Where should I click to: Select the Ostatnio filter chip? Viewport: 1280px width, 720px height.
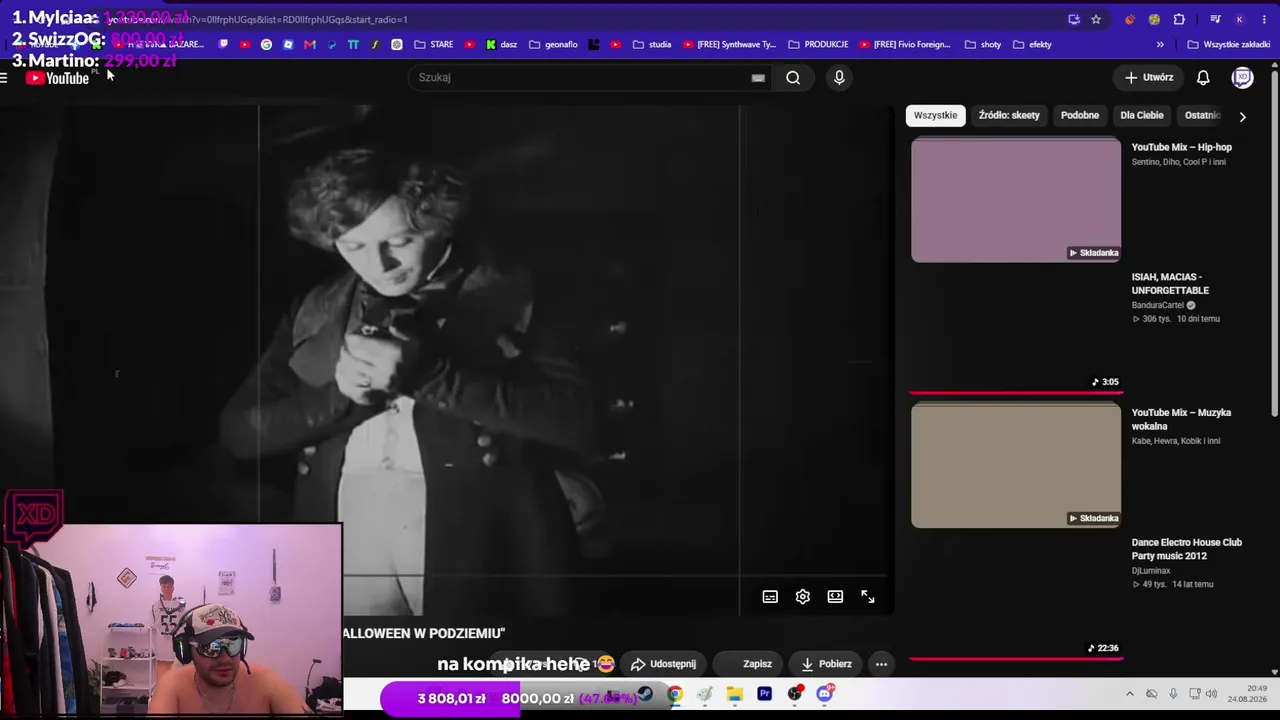pyautogui.click(x=1202, y=115)
